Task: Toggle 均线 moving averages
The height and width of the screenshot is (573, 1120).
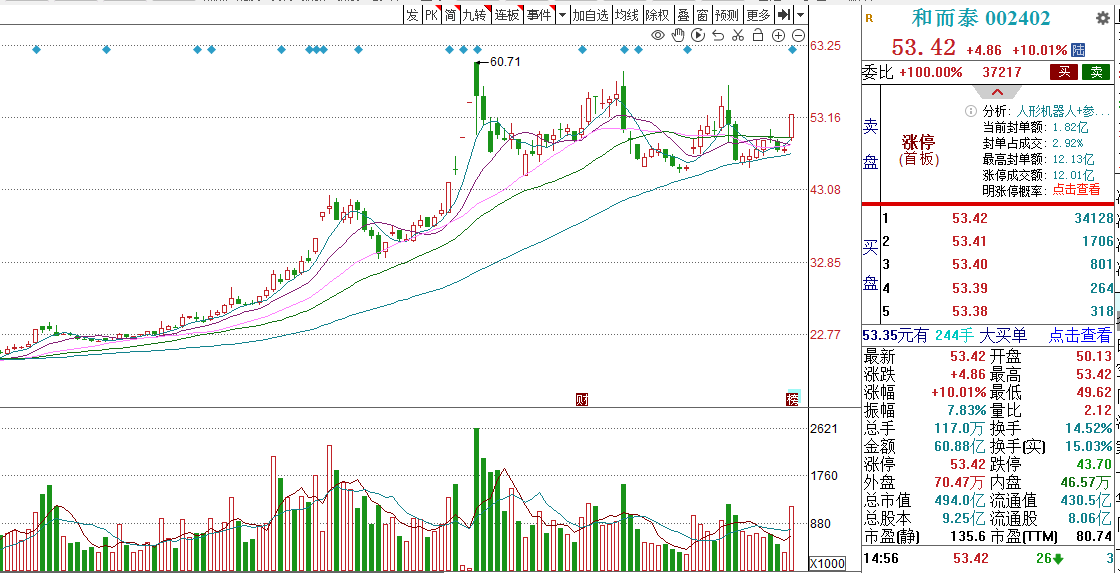Action: click(x=627, y=15)
